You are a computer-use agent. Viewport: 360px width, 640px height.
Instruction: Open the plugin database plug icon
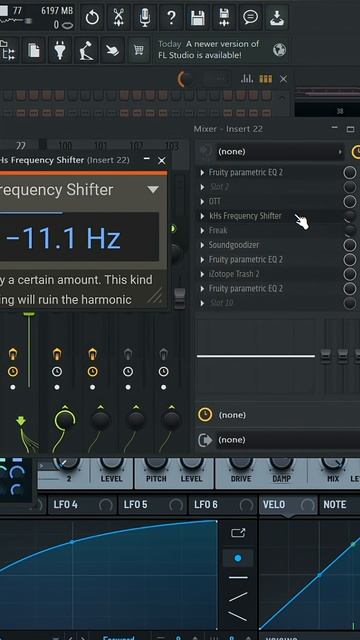[60, 50]
